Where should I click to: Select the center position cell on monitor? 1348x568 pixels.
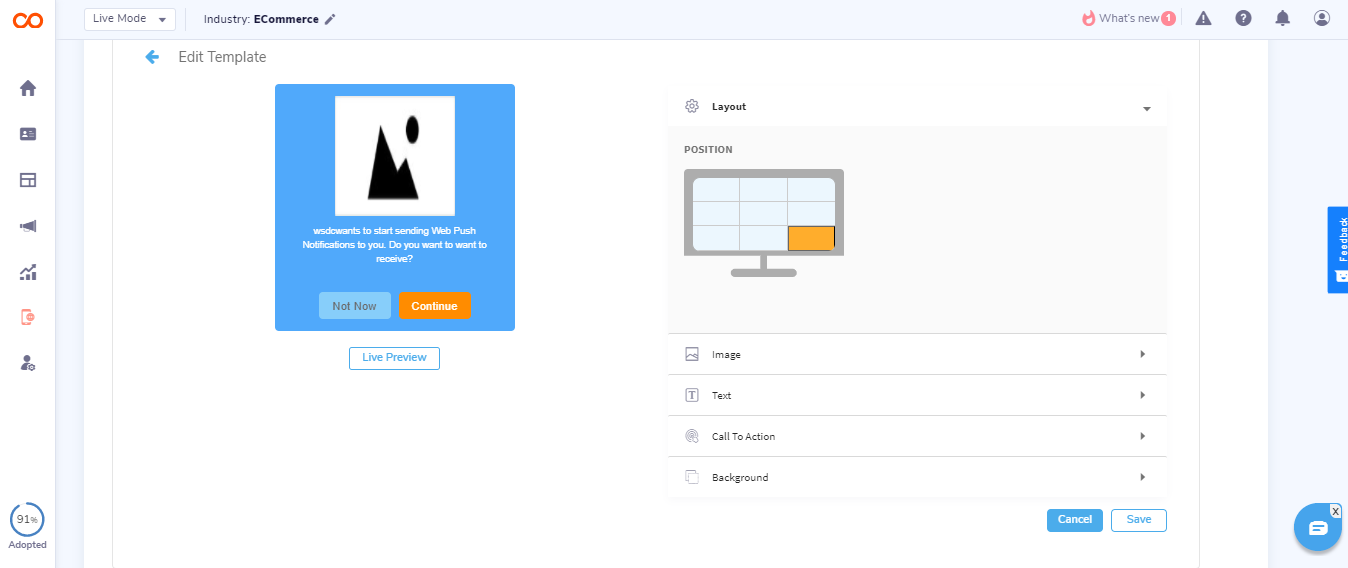click(763, 213)
